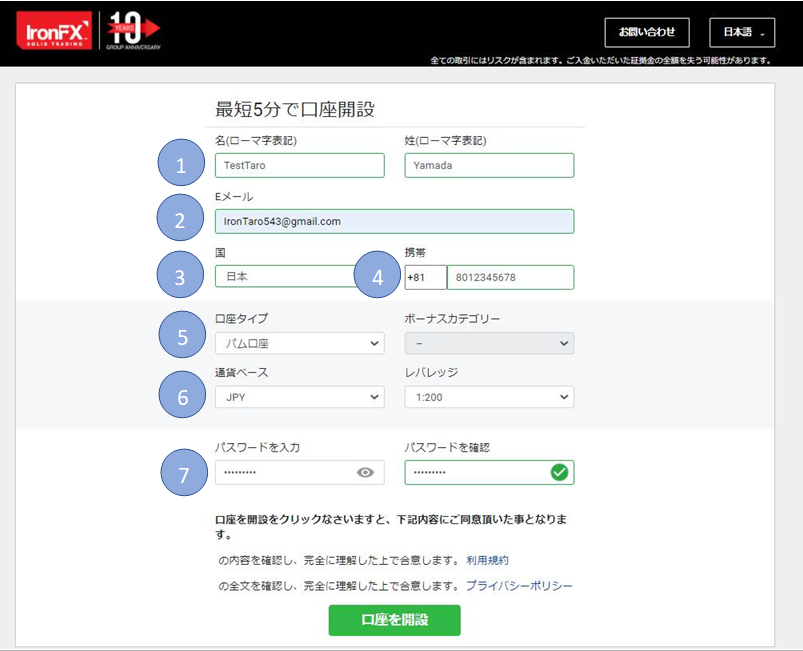Click the パスワードを確認 field
The height and width of the screenshot is (651, 803).
489,472
